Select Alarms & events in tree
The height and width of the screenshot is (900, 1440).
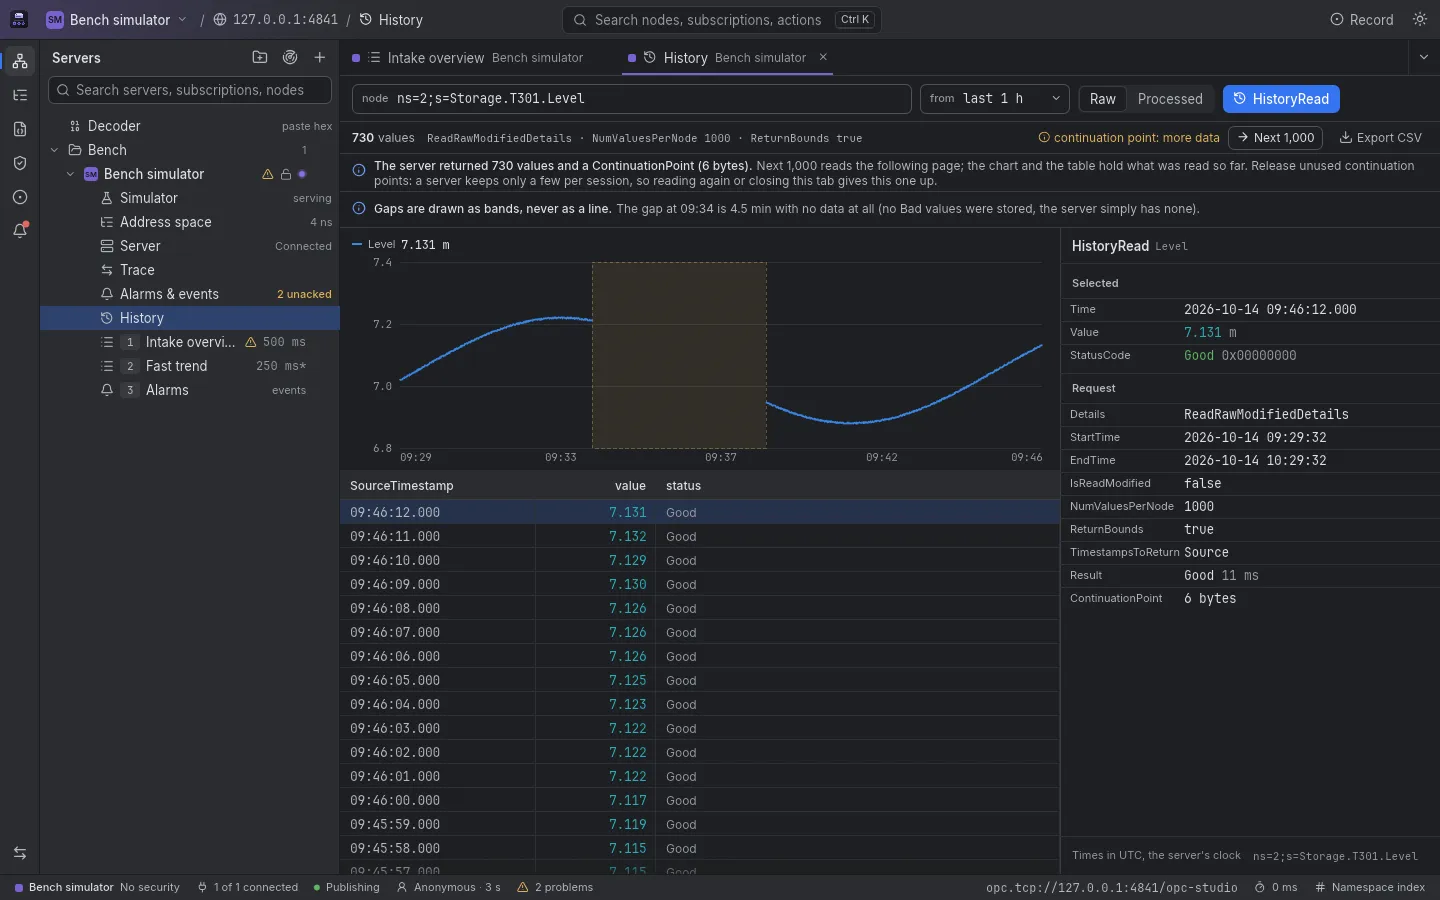tap(190, 294)
